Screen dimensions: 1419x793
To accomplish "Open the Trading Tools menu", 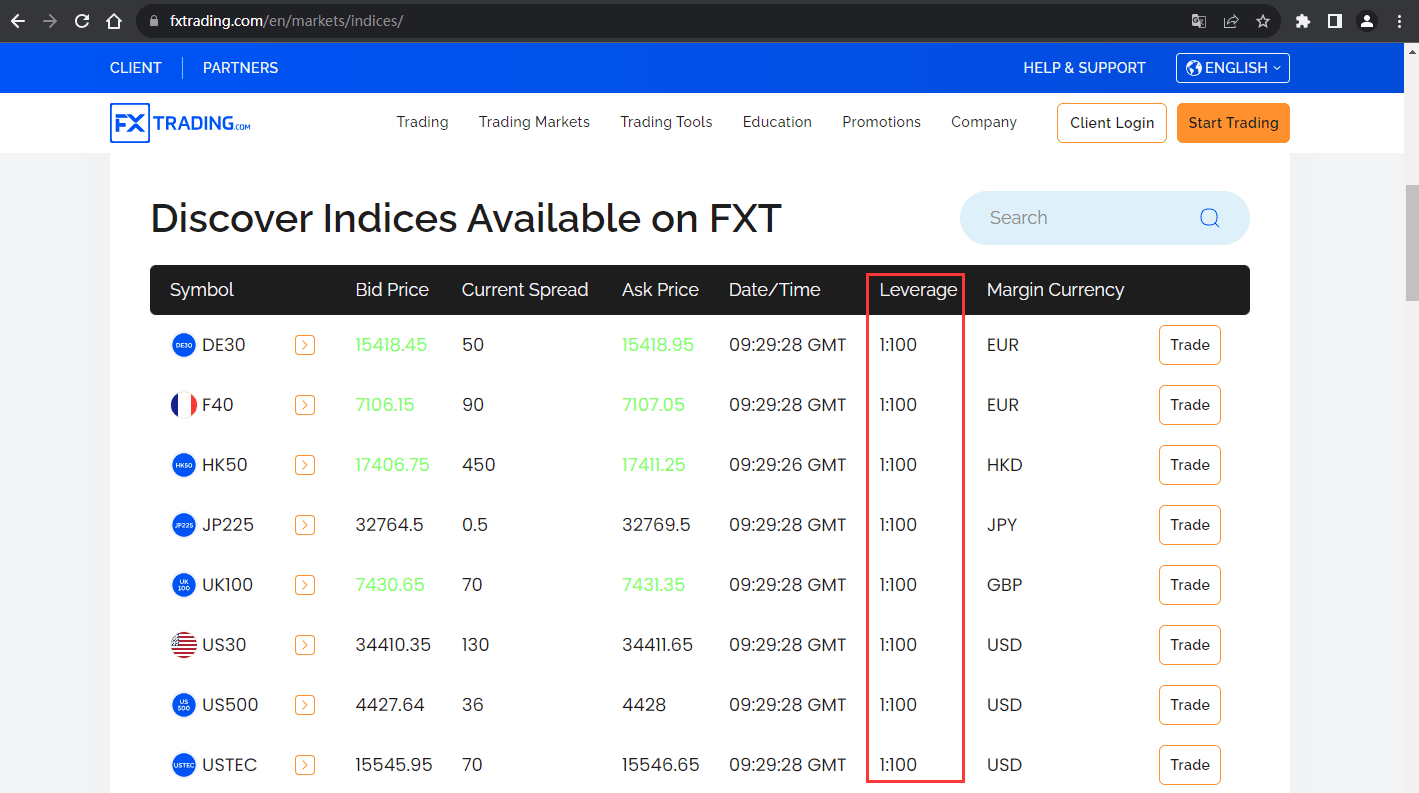I will [666, 122].
